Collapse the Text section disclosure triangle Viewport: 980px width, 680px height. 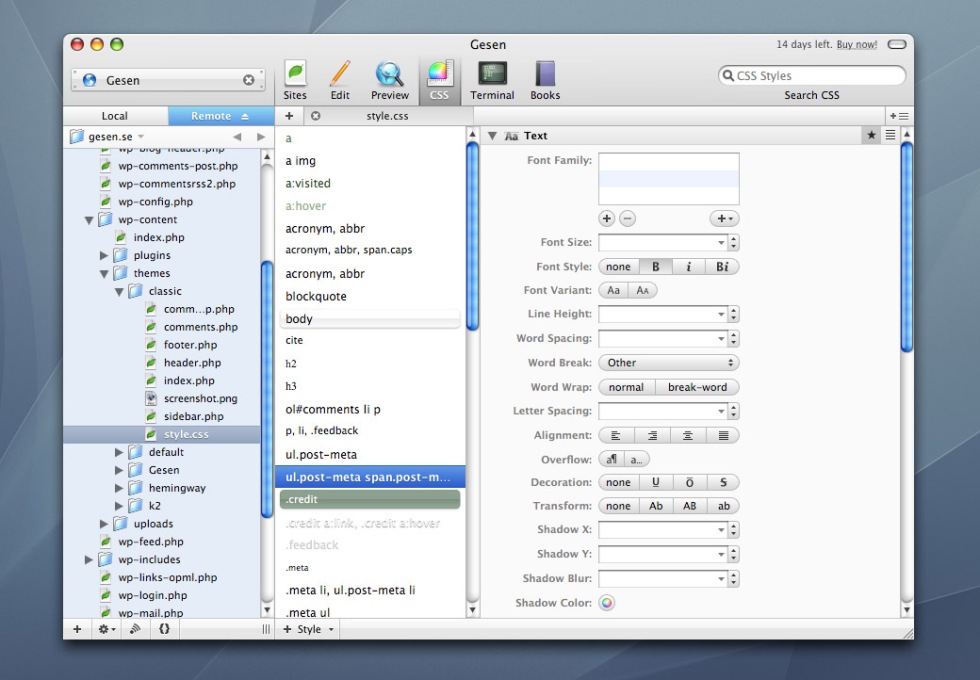[493, 136]
